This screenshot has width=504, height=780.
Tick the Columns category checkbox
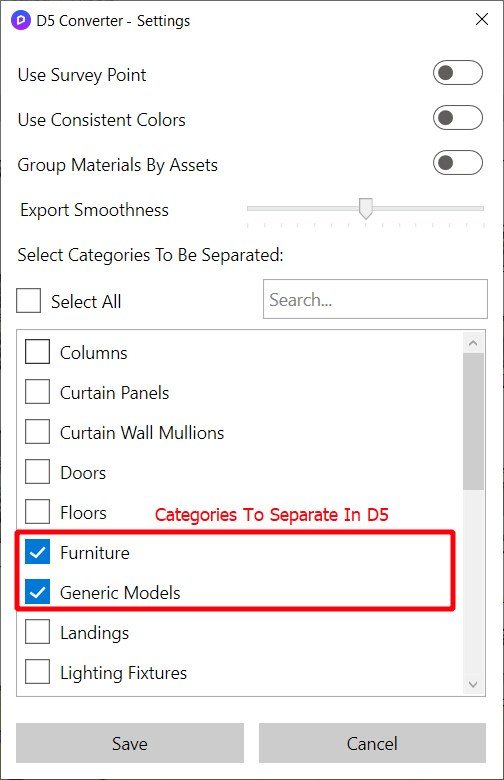tap(37, 352)
